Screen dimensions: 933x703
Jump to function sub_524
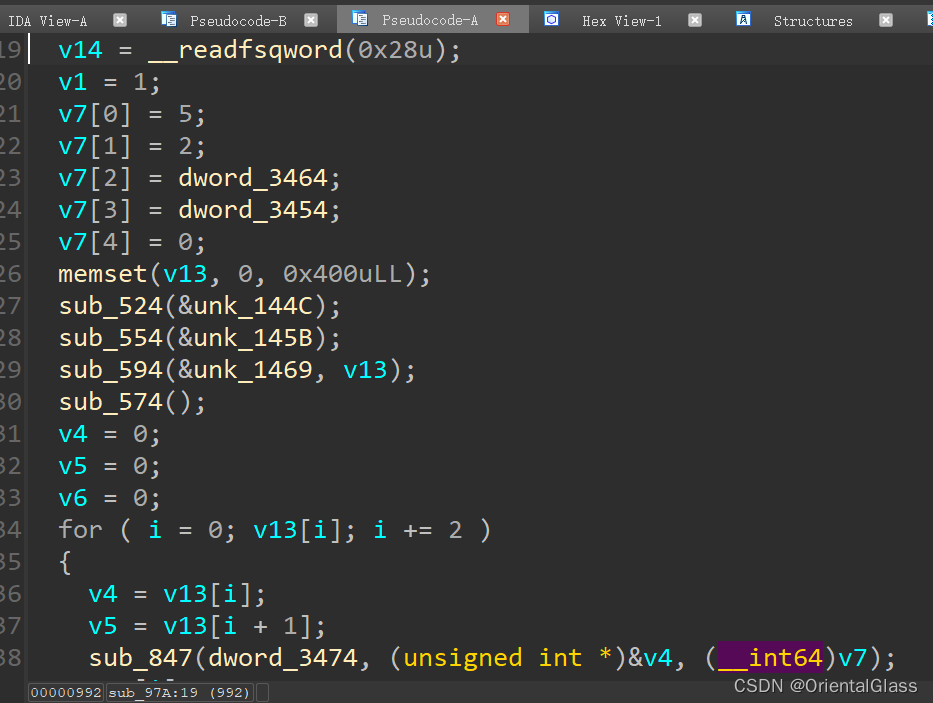[111, 306]
